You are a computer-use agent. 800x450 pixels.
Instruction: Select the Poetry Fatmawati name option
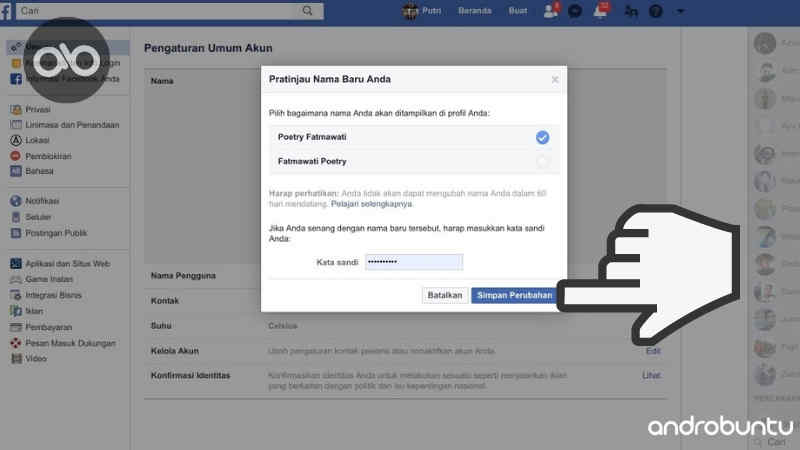point(414,137)
